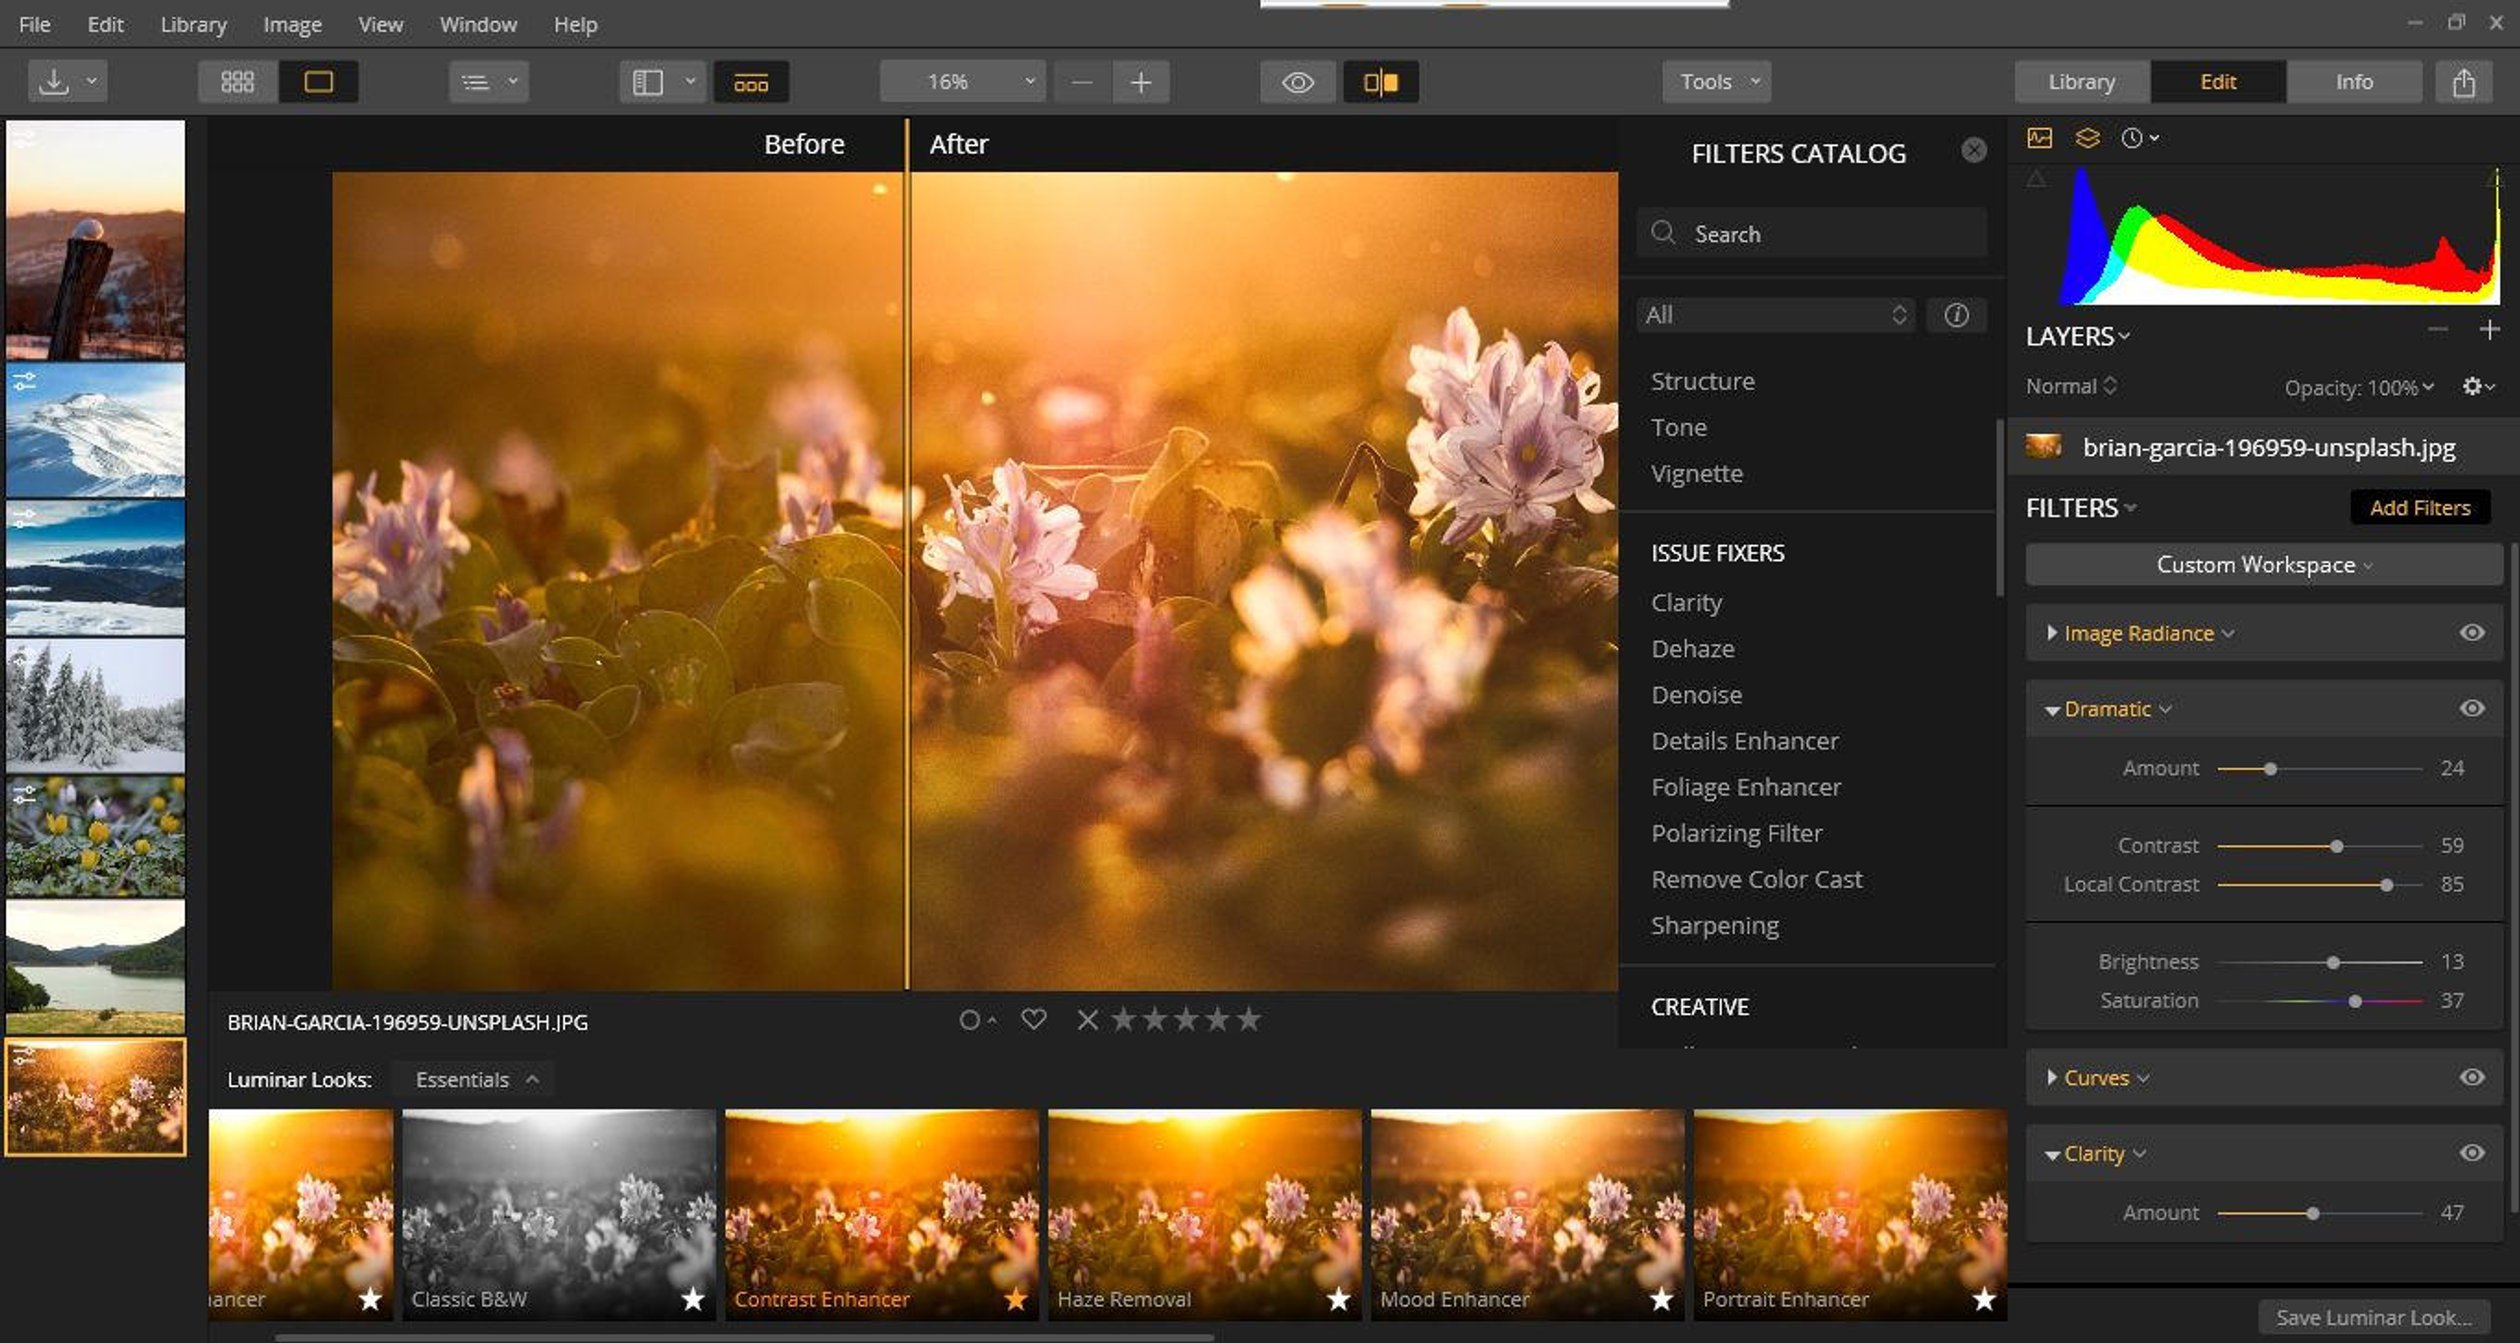Open the Image menu
The image size is (2520, 1343).
291,23
